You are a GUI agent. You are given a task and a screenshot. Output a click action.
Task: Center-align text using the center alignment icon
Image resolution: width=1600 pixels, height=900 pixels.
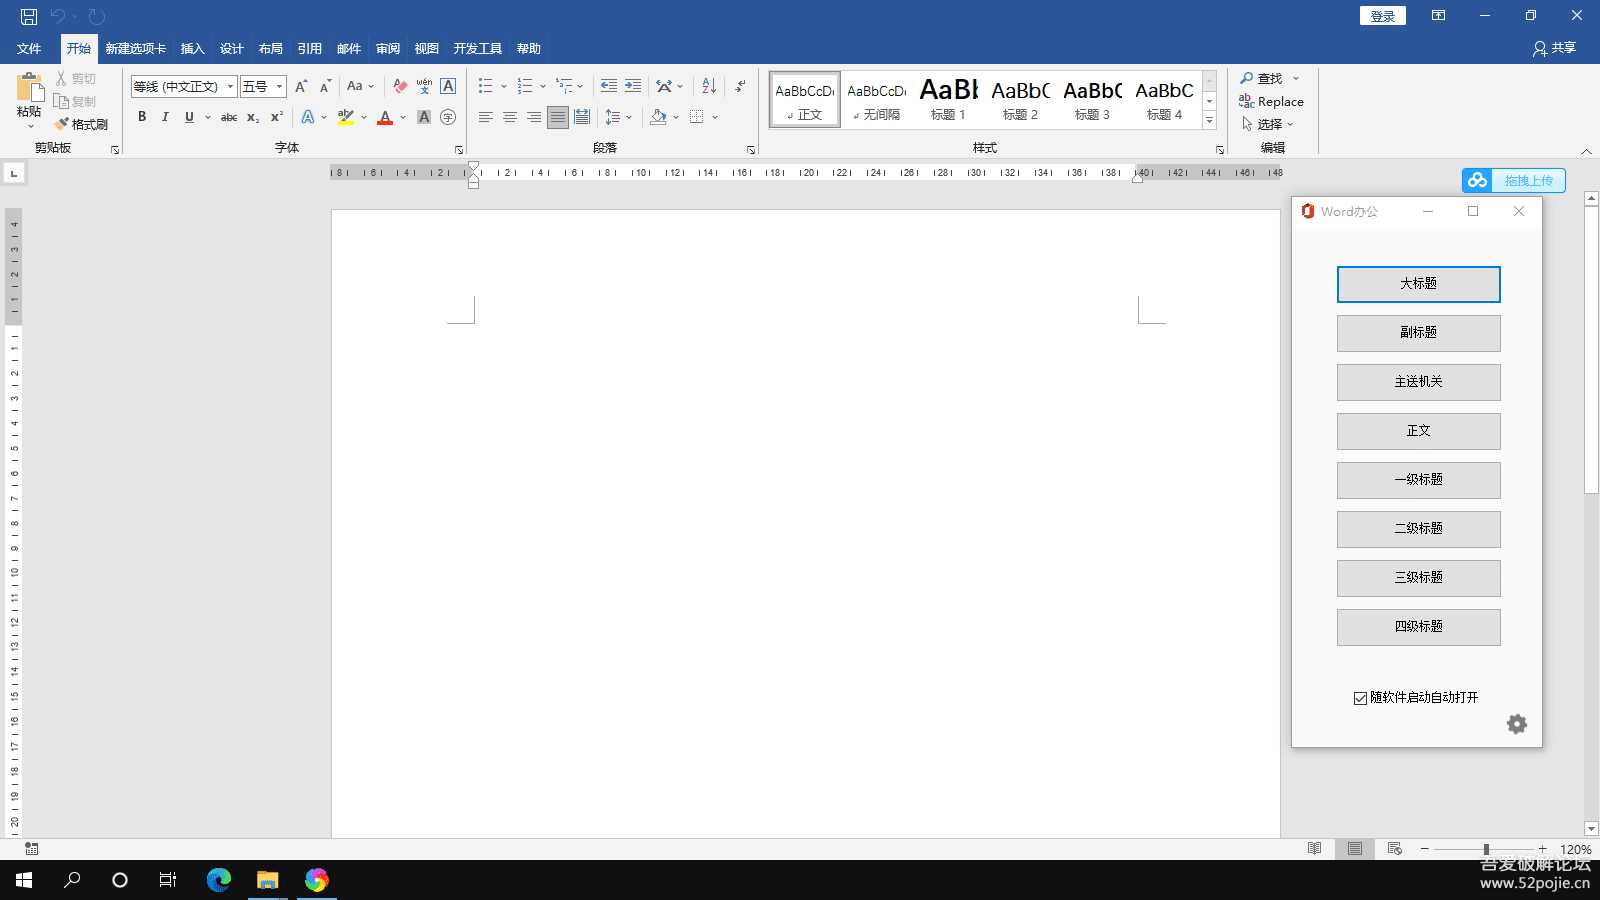[x=509, y=117]
